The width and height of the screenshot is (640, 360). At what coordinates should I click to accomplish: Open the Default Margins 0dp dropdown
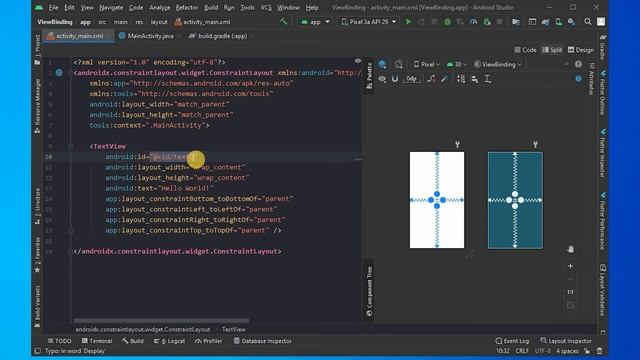411,79
